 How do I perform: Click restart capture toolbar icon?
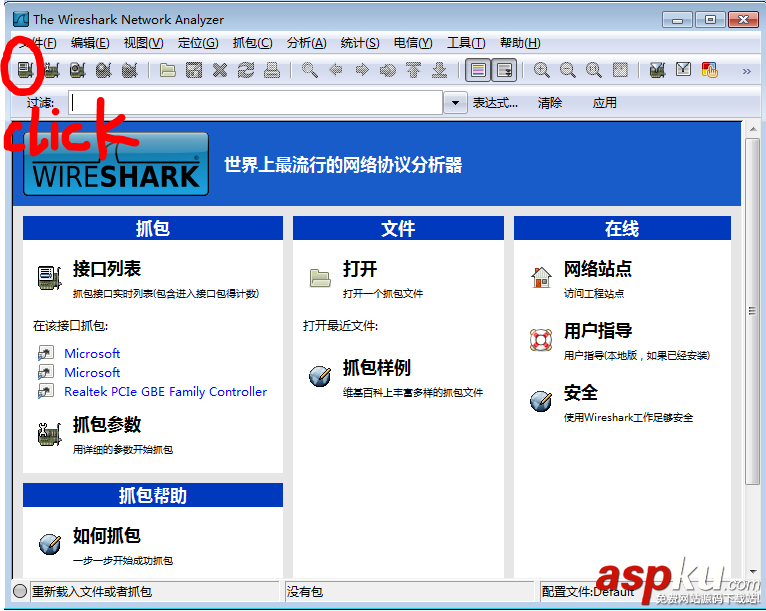point(129,70)
